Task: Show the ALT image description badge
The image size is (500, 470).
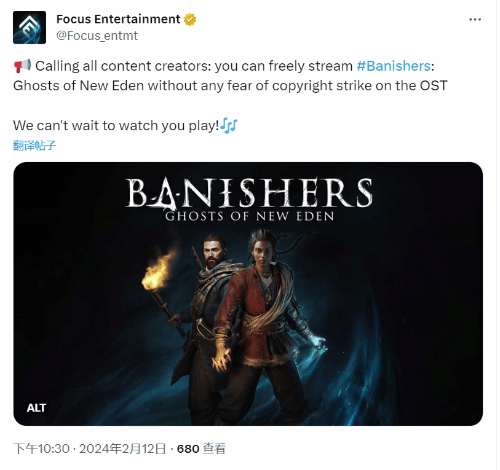Action: point(36,408)
